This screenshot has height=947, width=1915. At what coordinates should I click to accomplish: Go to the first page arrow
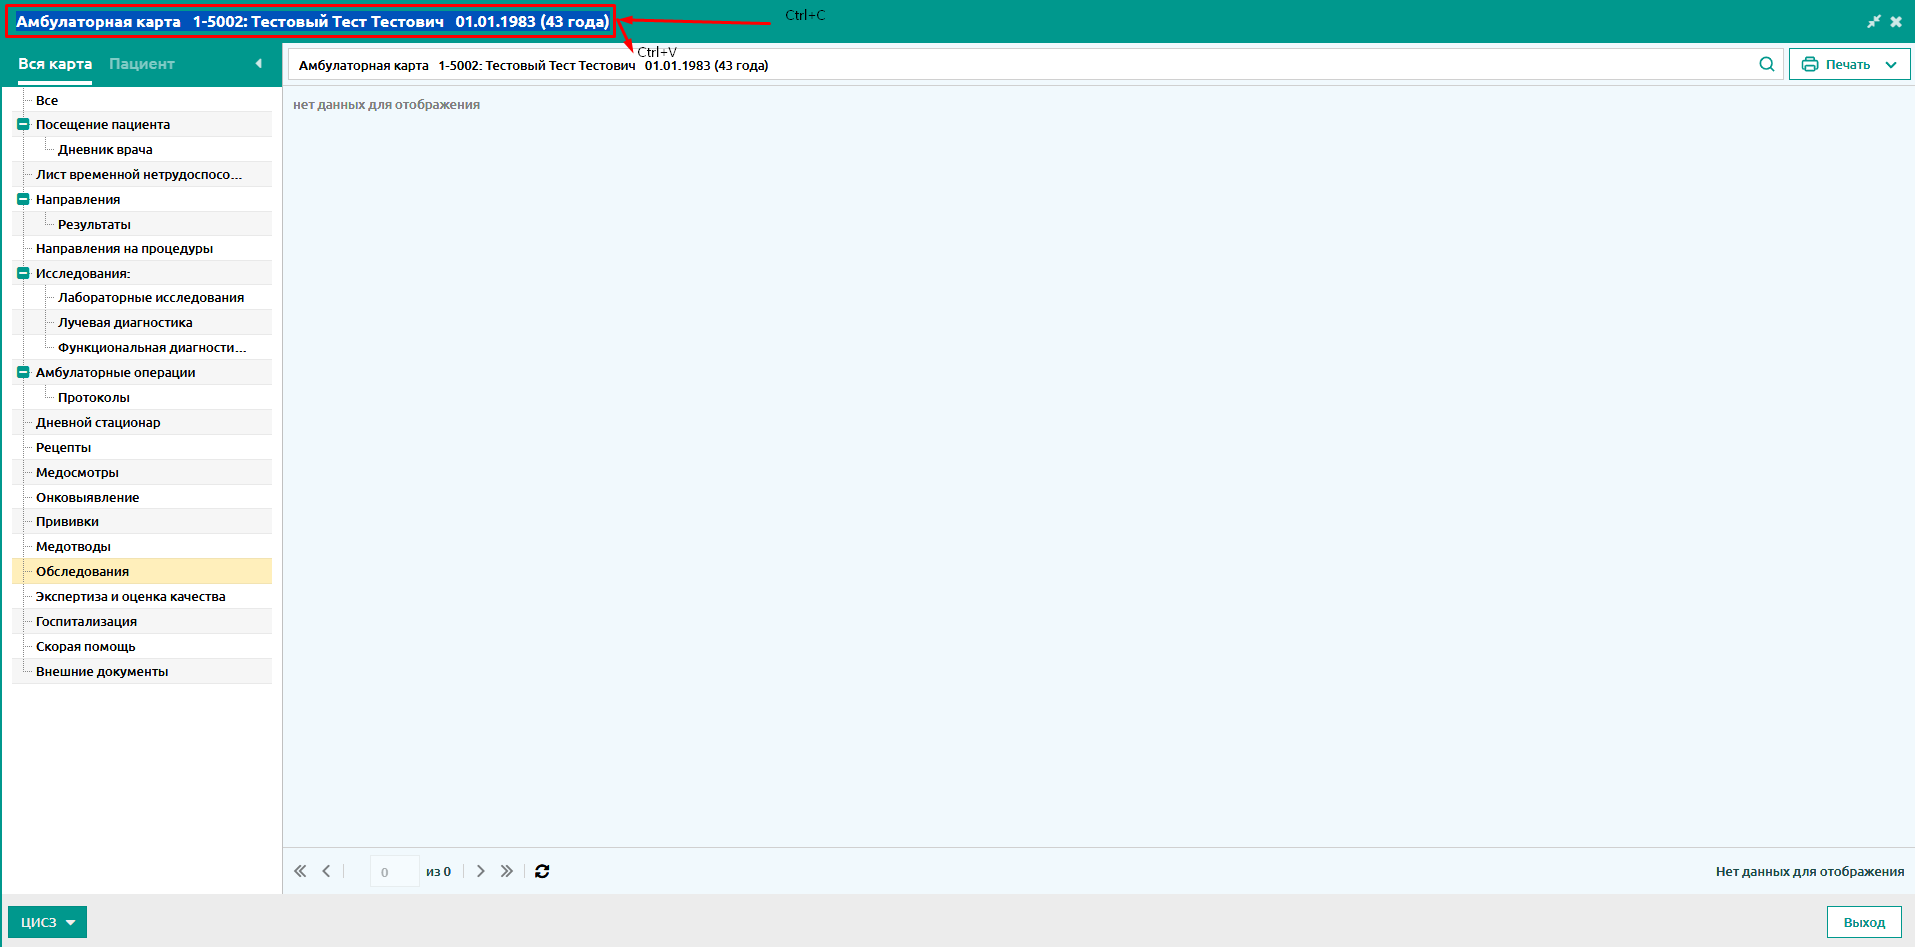300,871
